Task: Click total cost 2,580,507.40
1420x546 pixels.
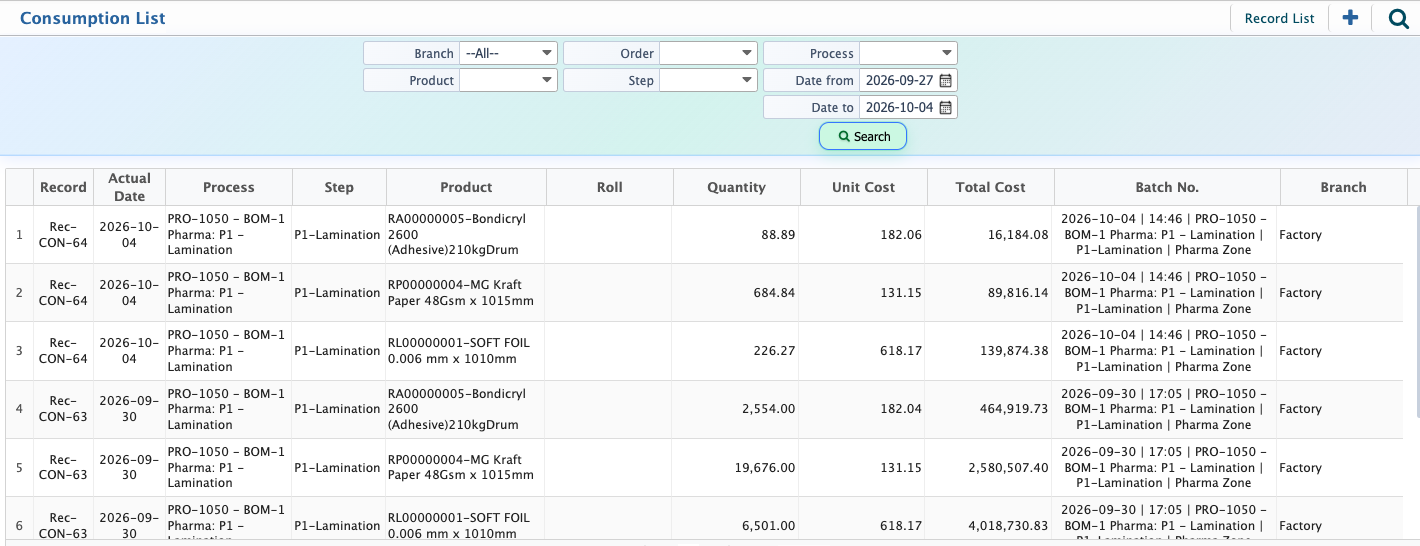Action: pyautogui.click(x=1007, y=468)
